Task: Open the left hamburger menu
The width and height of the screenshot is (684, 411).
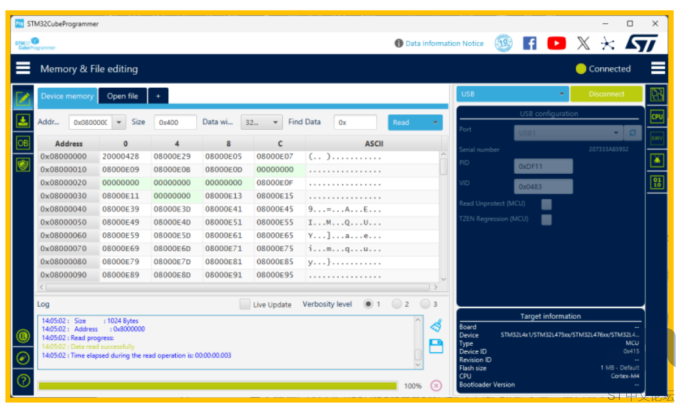Action: click(x=23, y=68)
